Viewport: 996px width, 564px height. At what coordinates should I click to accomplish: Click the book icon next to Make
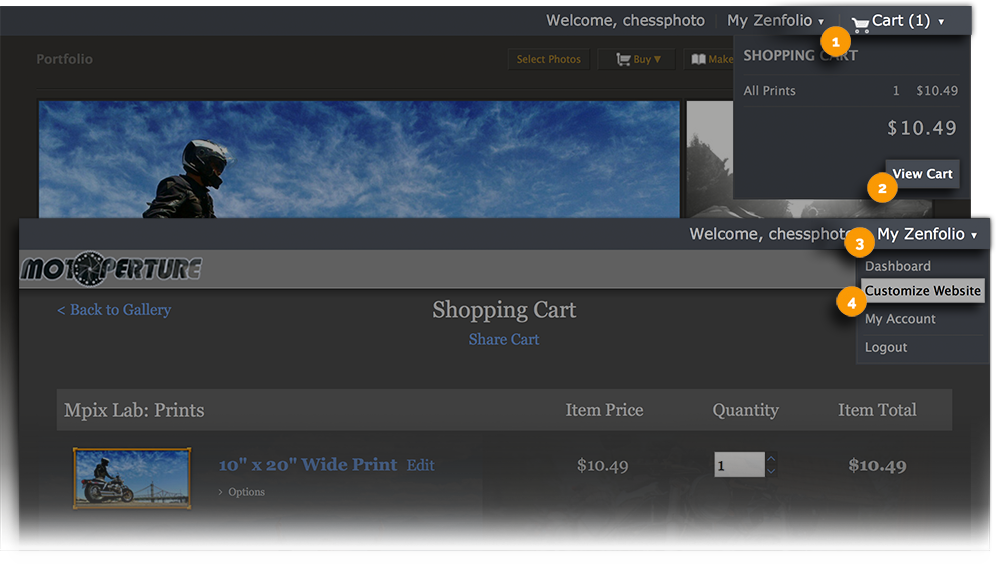(x=698, y=59)
